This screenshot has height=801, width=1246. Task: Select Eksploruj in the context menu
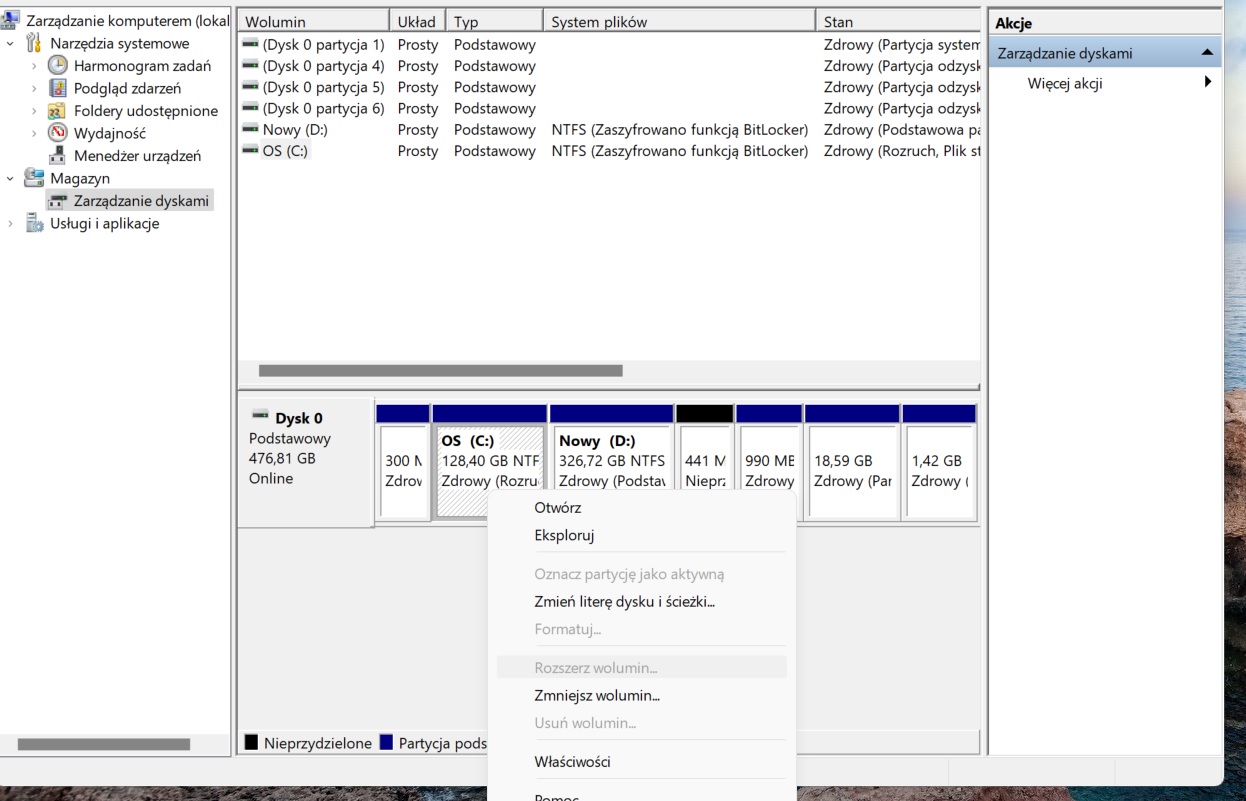(x=564, y=535)
